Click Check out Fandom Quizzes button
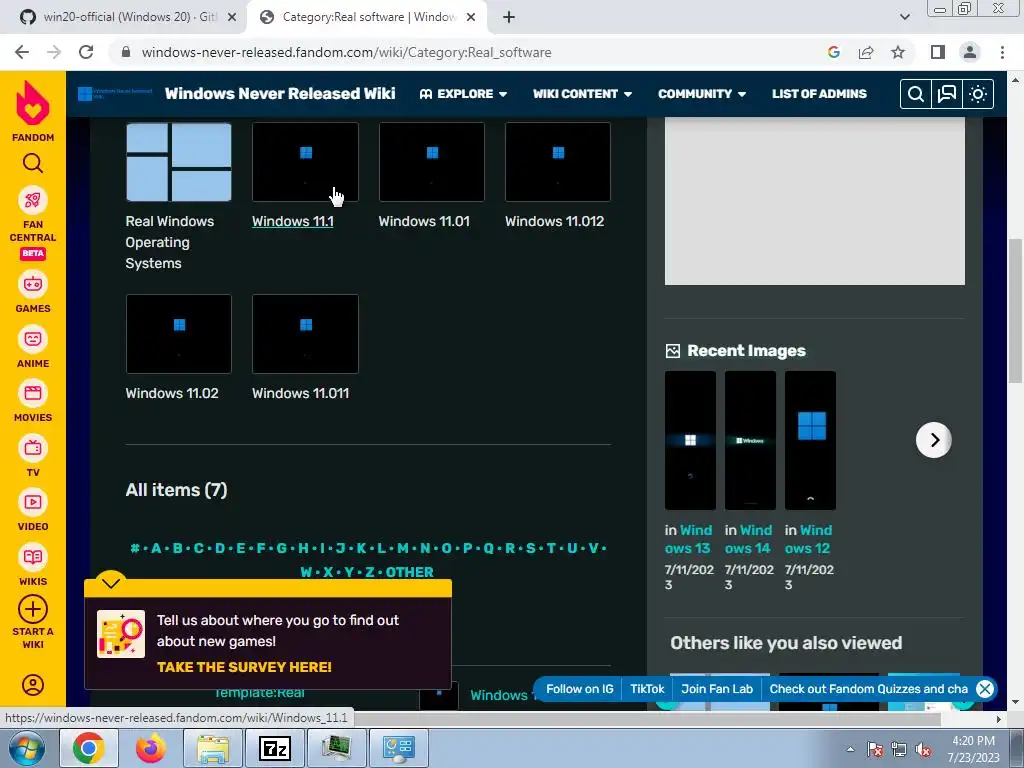Image resolution: width=1024 pixels, height=768 pixels. coord(868,689)
